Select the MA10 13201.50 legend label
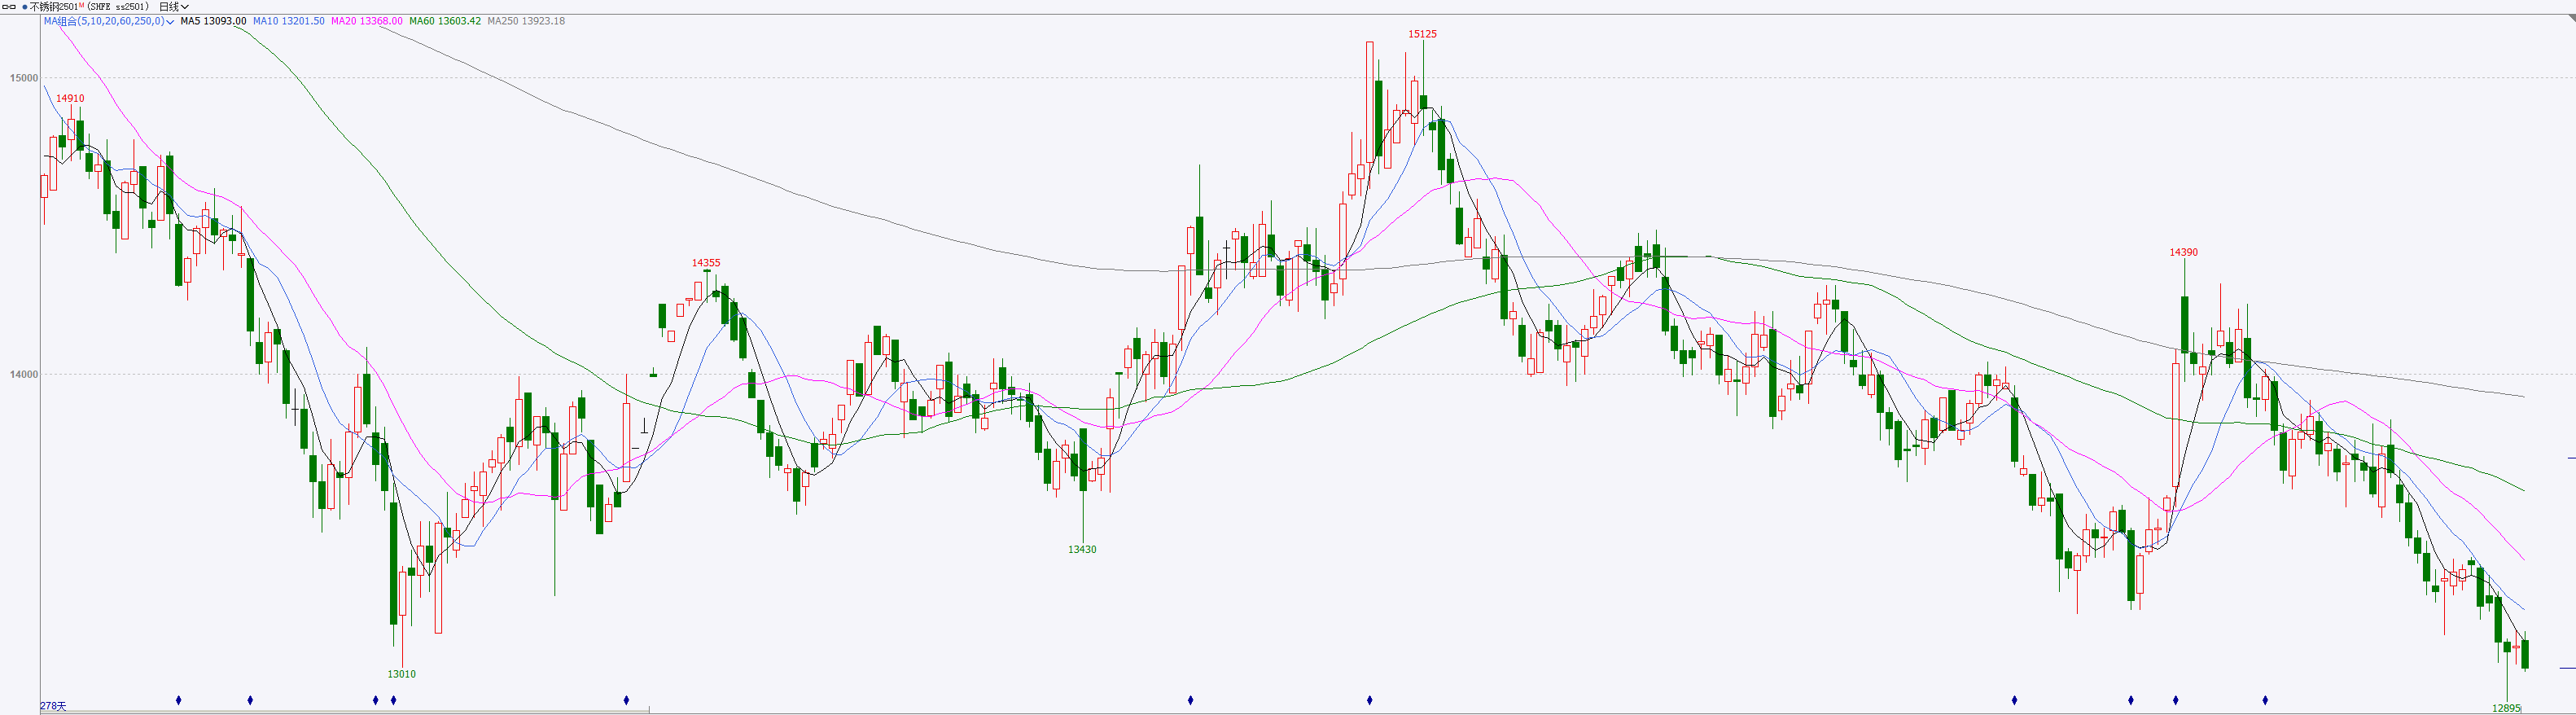The height and width of the screenshot is (715, 2576). 289,21
